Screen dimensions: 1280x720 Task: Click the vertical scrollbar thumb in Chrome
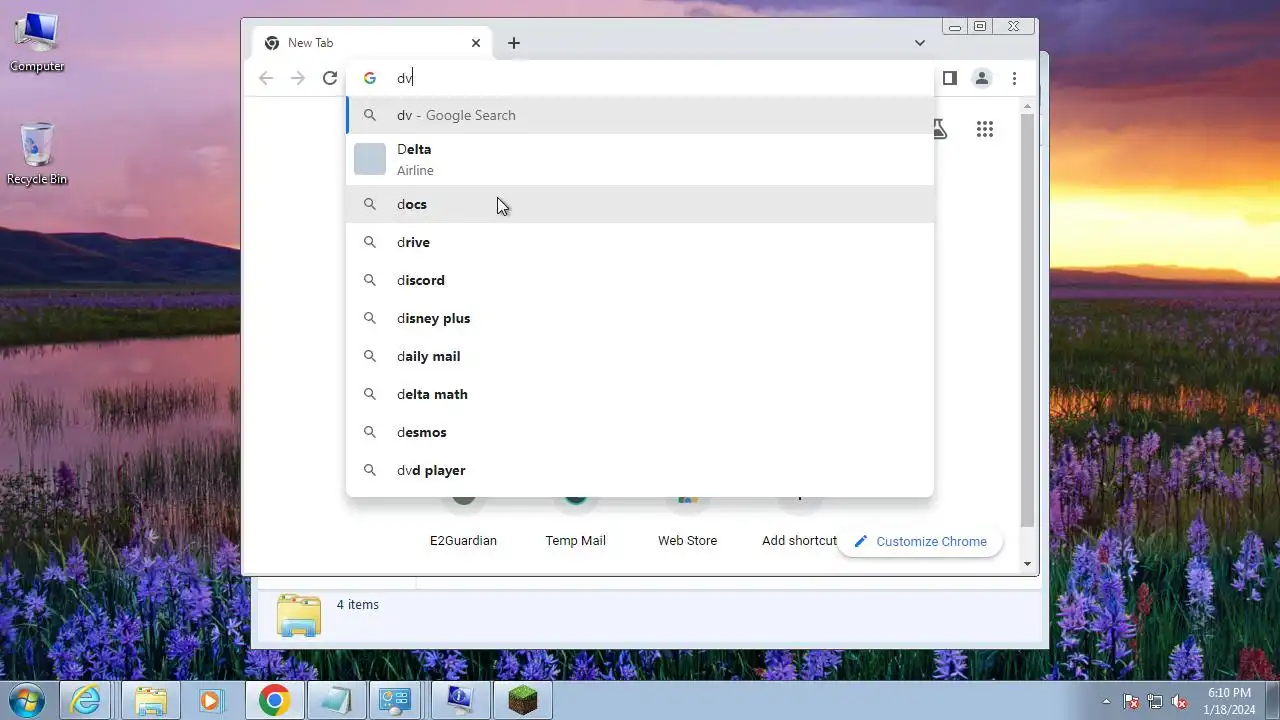1027,320
